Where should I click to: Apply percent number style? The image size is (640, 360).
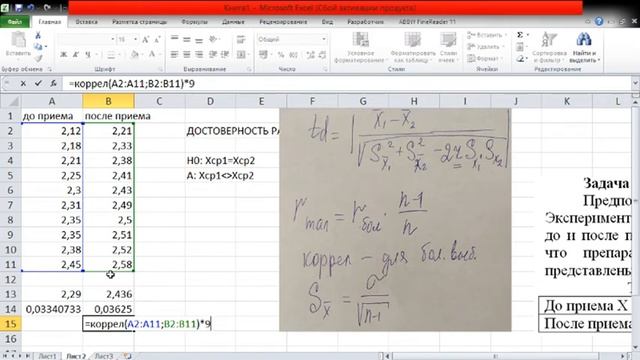click(281, 54)
